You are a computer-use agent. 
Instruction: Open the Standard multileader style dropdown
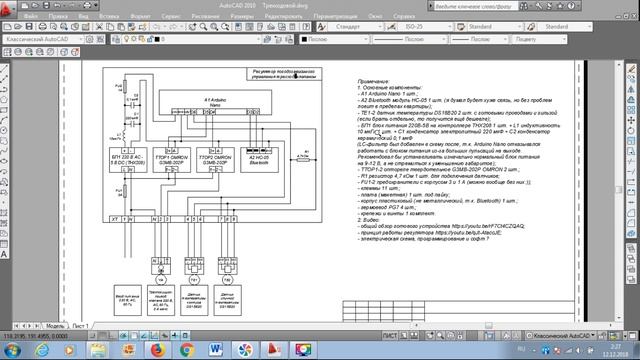pyautogui.click(x=589, y=27)
